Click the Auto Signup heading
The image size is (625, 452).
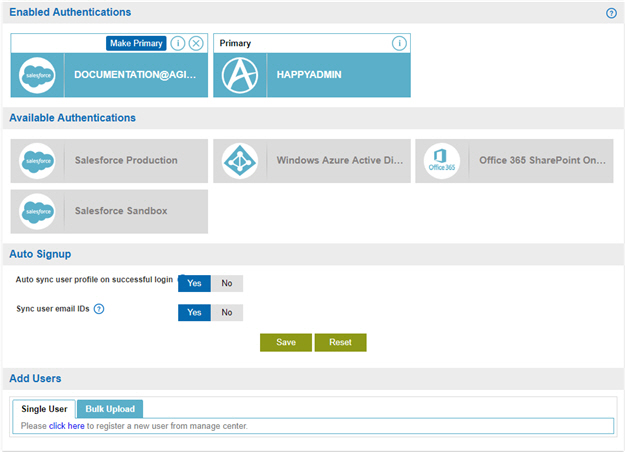click(40, 254)
